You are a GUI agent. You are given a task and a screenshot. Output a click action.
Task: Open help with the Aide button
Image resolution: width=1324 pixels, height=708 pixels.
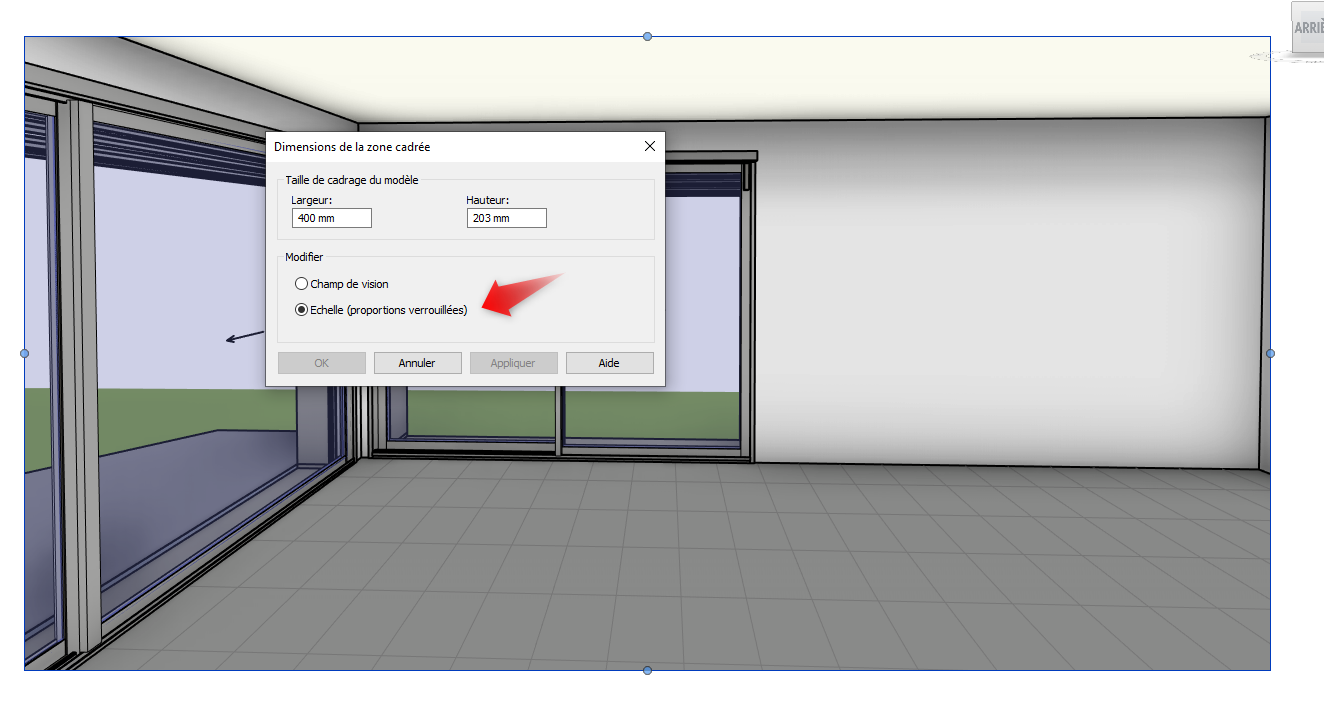[609, 363]
